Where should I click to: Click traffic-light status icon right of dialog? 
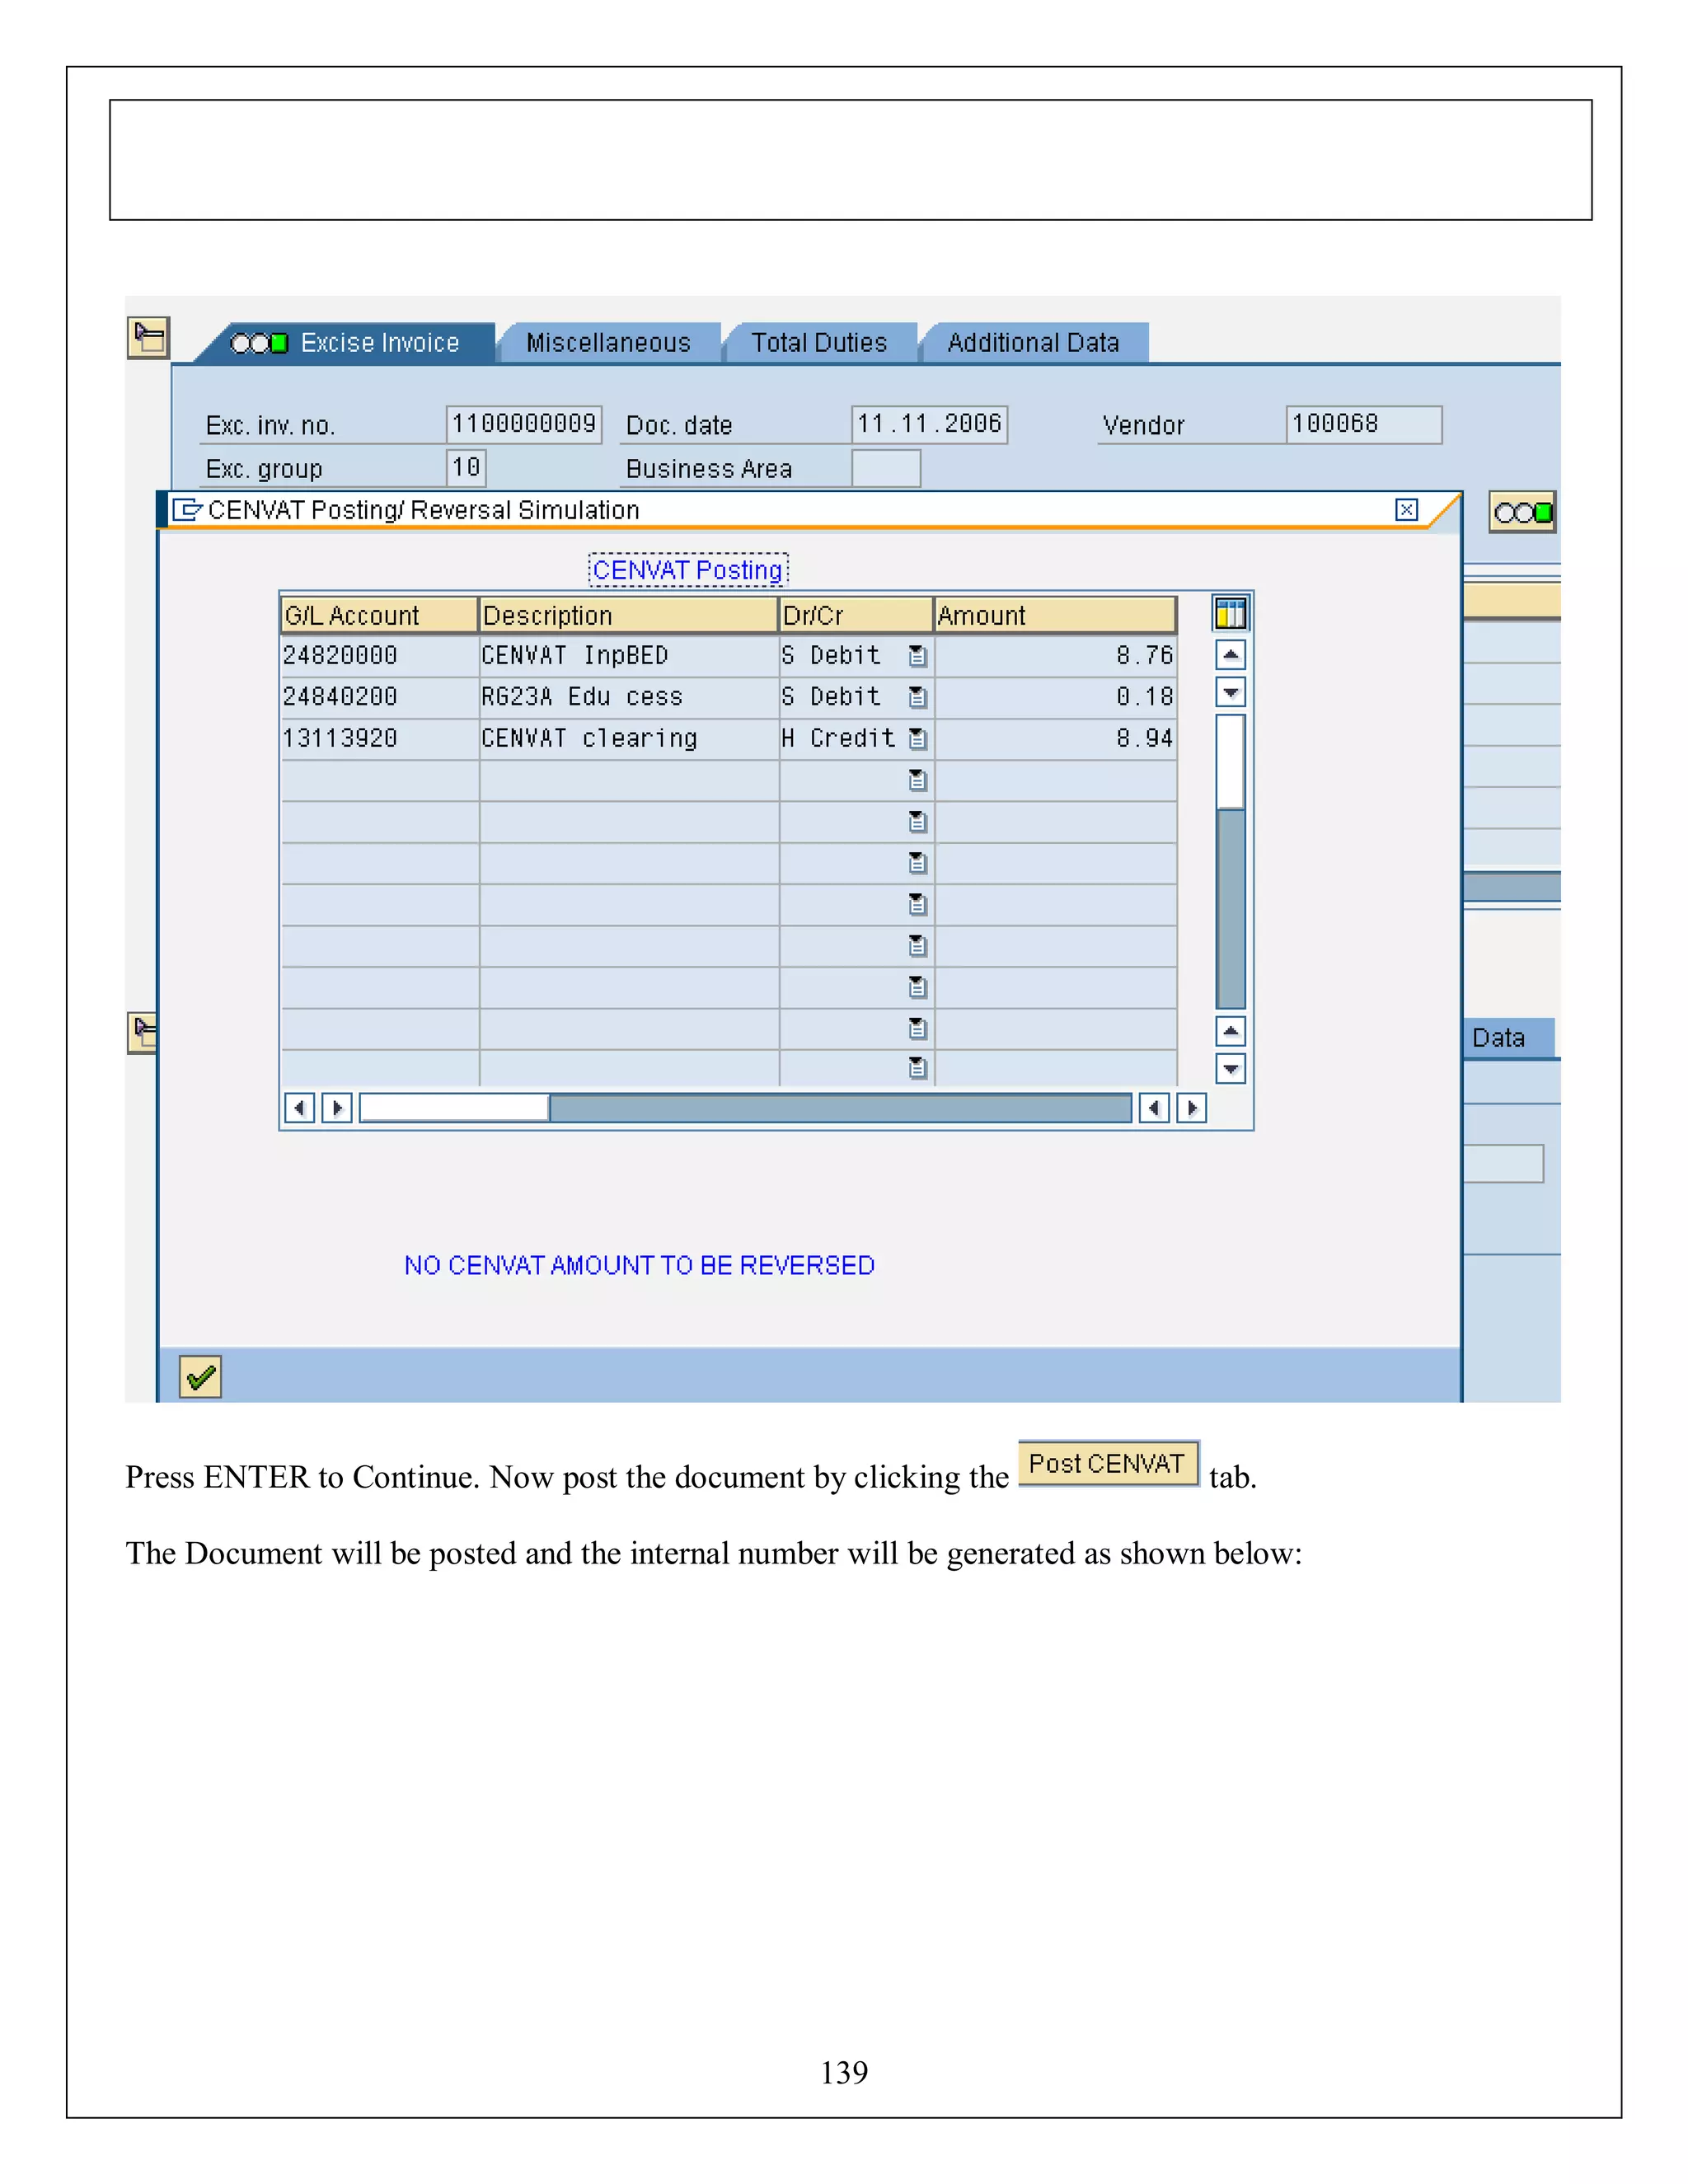1521,513
